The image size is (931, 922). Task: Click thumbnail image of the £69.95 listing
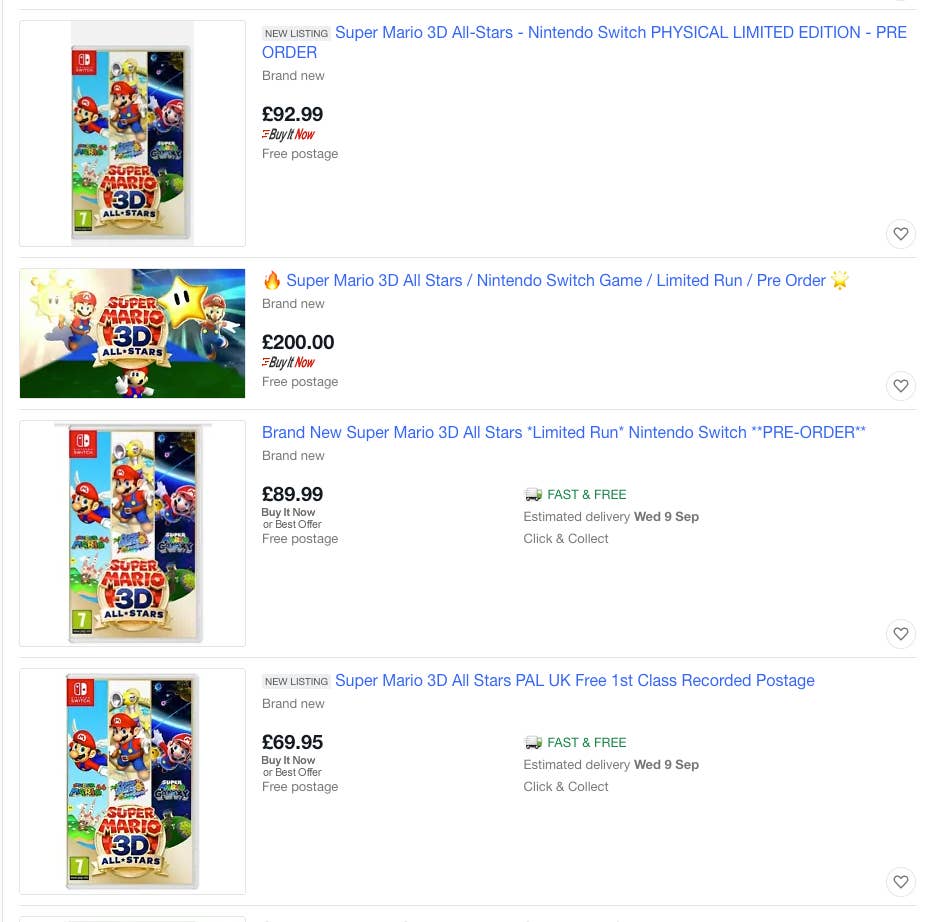[132, 781]
